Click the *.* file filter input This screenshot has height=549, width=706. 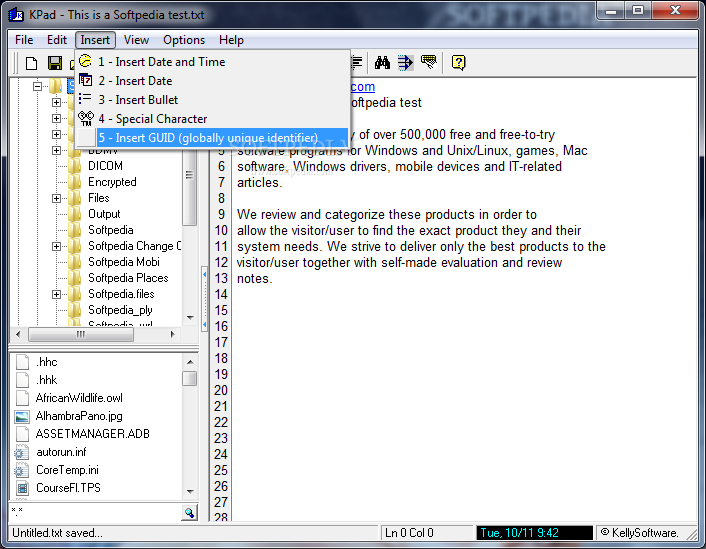(x=96, y=513)
